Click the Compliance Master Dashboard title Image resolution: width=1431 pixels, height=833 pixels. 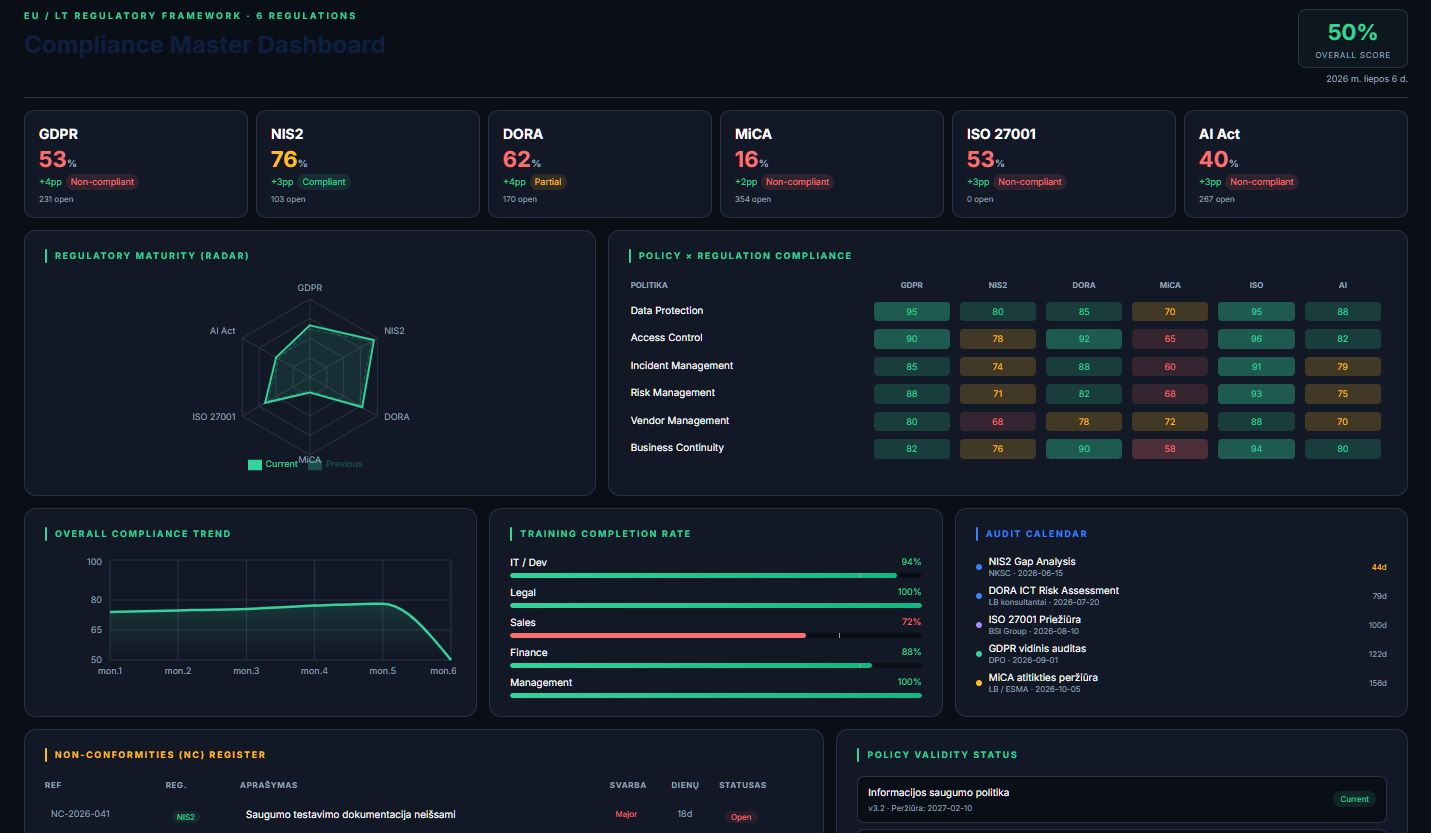(x=205, y=45)
